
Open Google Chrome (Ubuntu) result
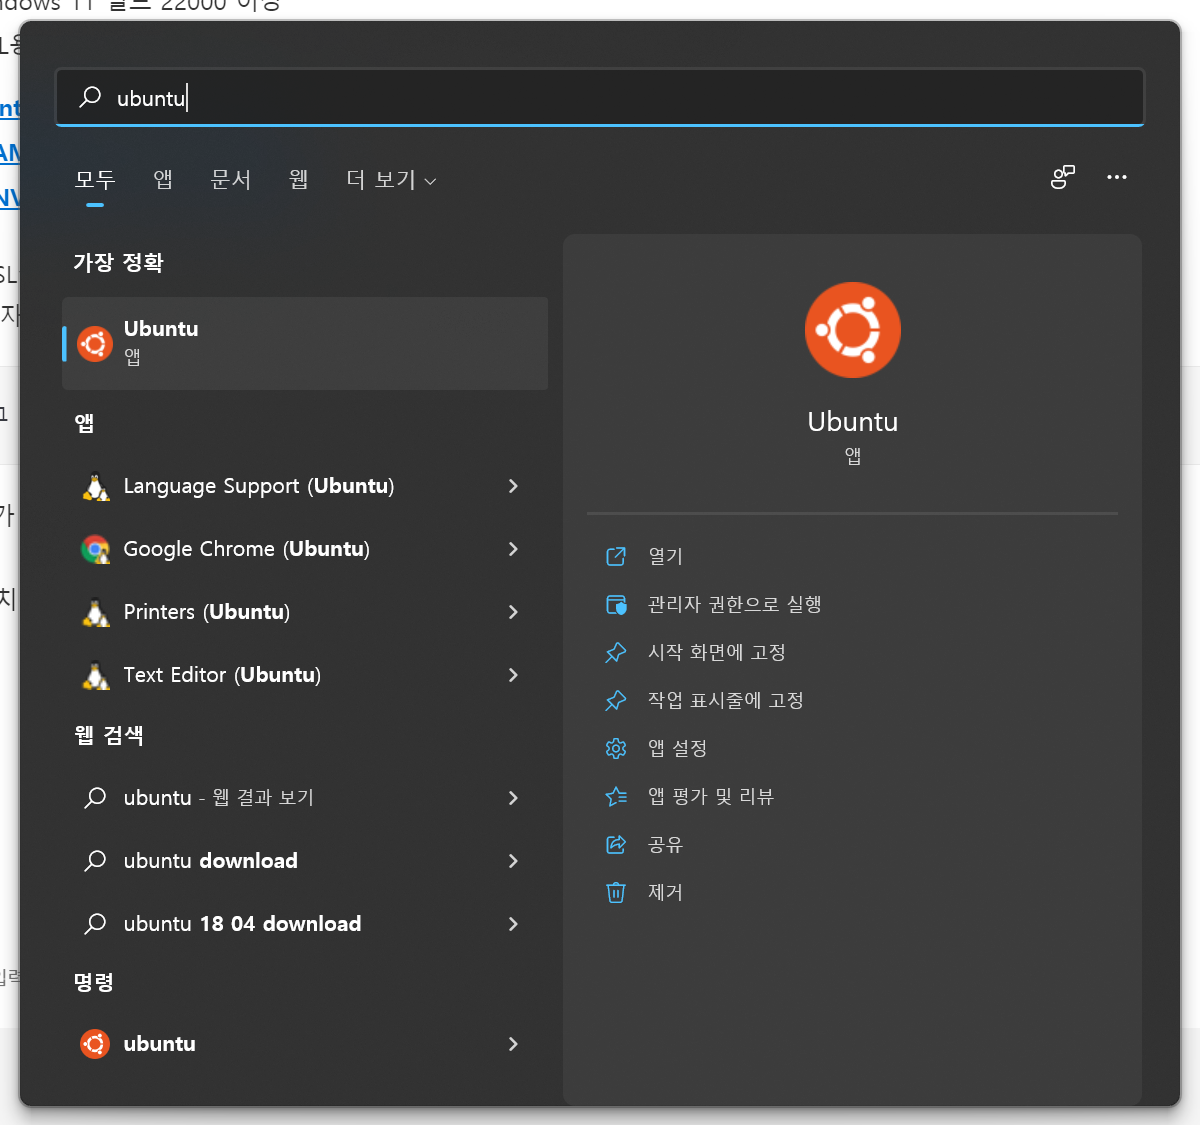(305, 549)
